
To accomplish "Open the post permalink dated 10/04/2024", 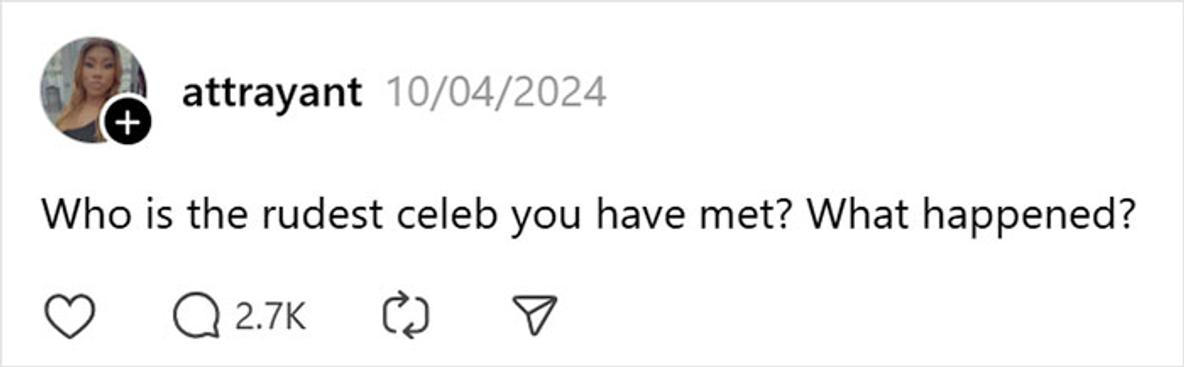I will click(496, 92).
